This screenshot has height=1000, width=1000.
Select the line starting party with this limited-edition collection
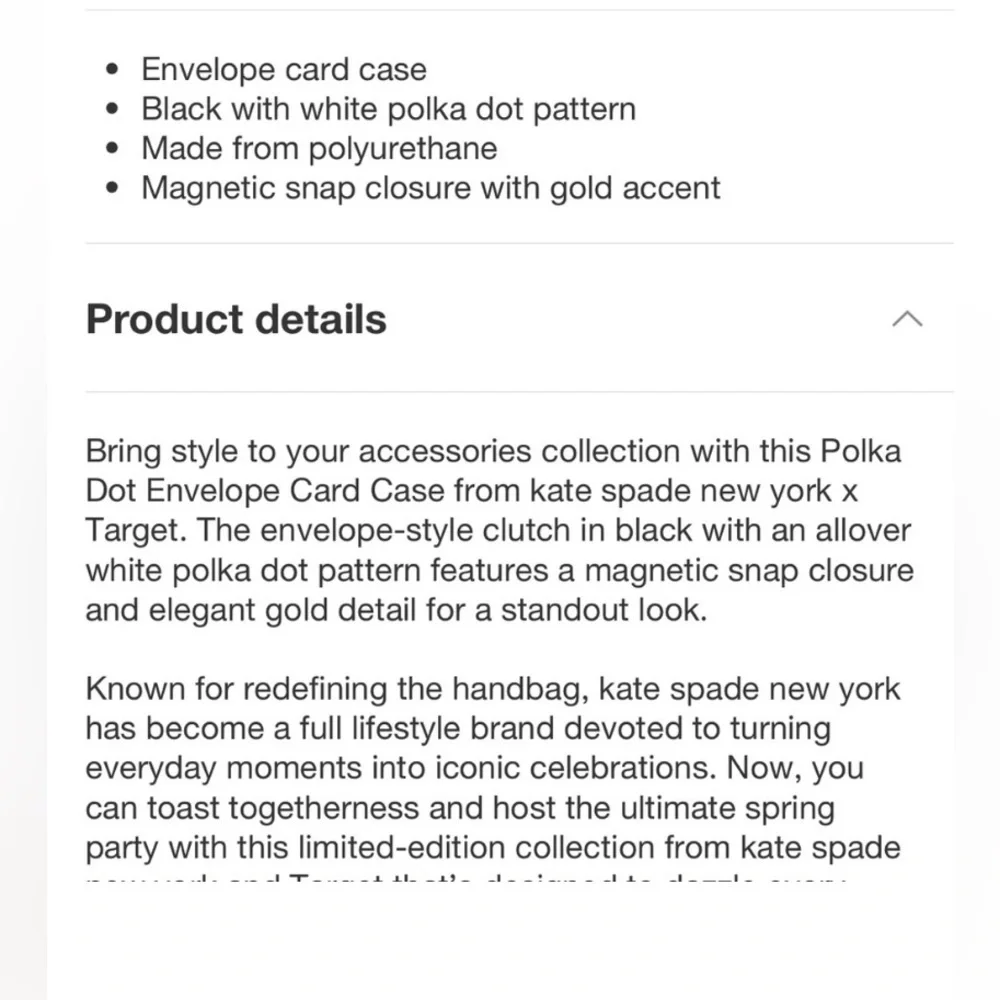pyautogui.click(x=493, y=848)
